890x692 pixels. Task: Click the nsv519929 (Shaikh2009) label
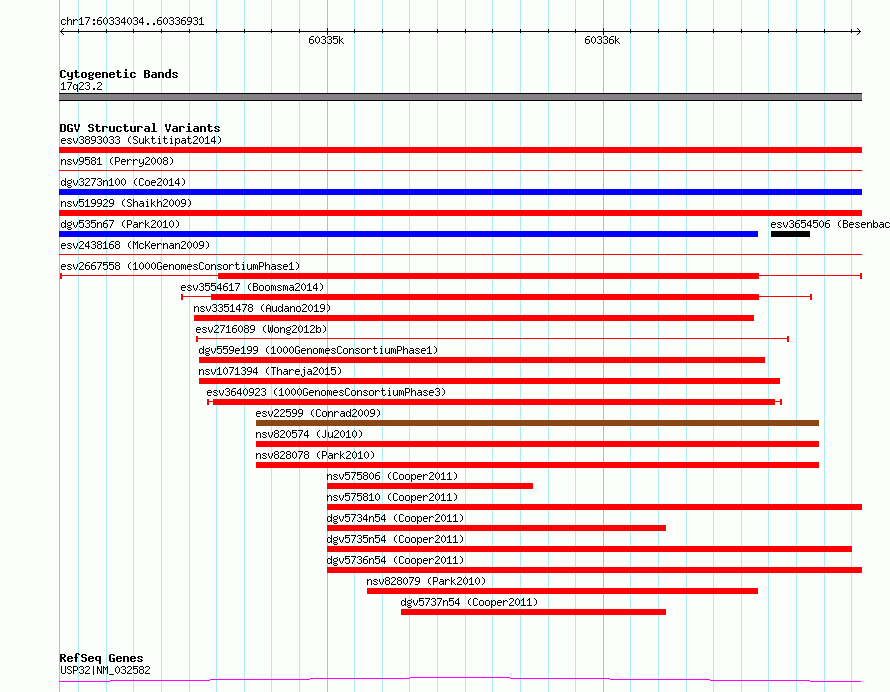tap(126, 203)
